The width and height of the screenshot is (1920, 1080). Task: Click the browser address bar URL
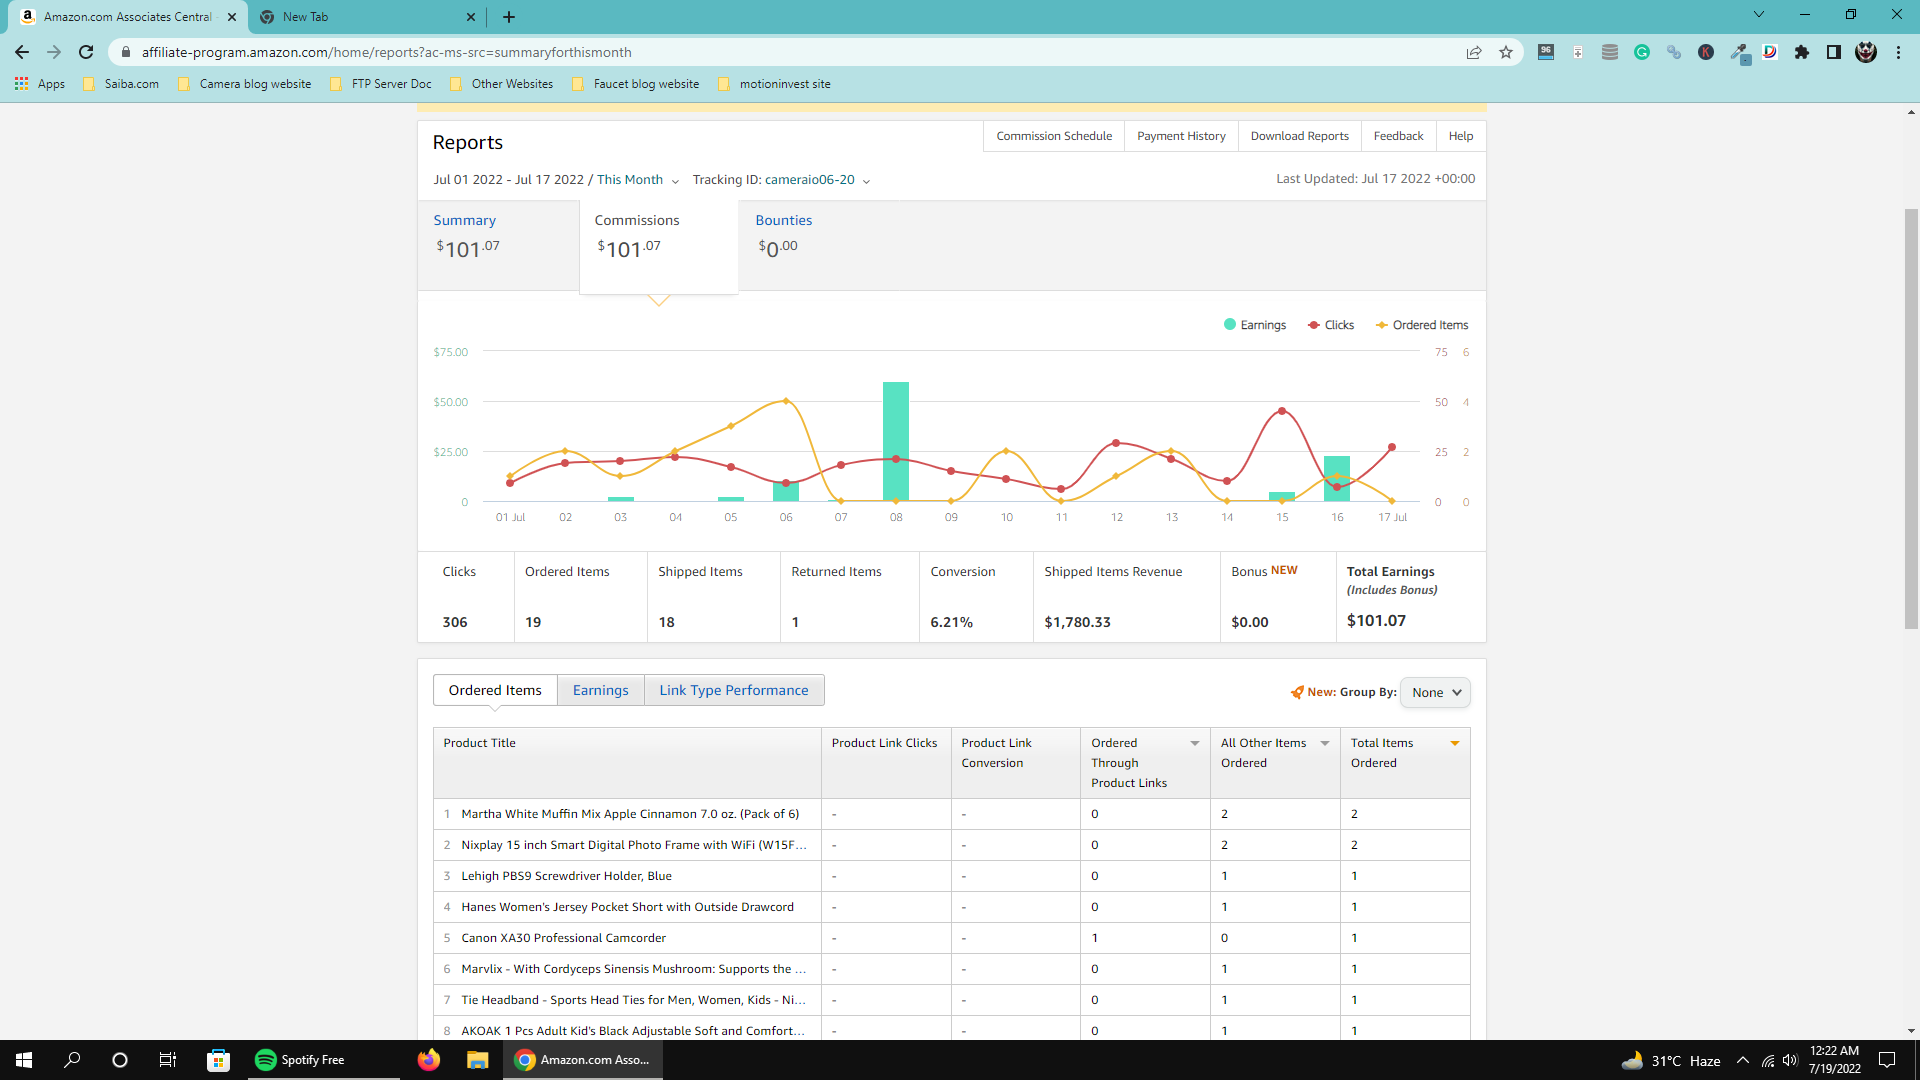(x=386, y=52)
